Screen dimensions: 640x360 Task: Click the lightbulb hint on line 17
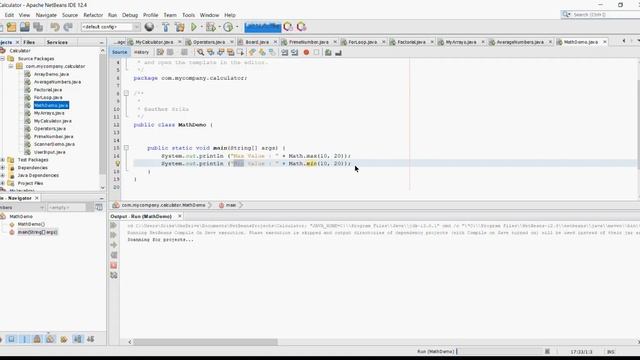pyautogui.click(x=118, y=164)
